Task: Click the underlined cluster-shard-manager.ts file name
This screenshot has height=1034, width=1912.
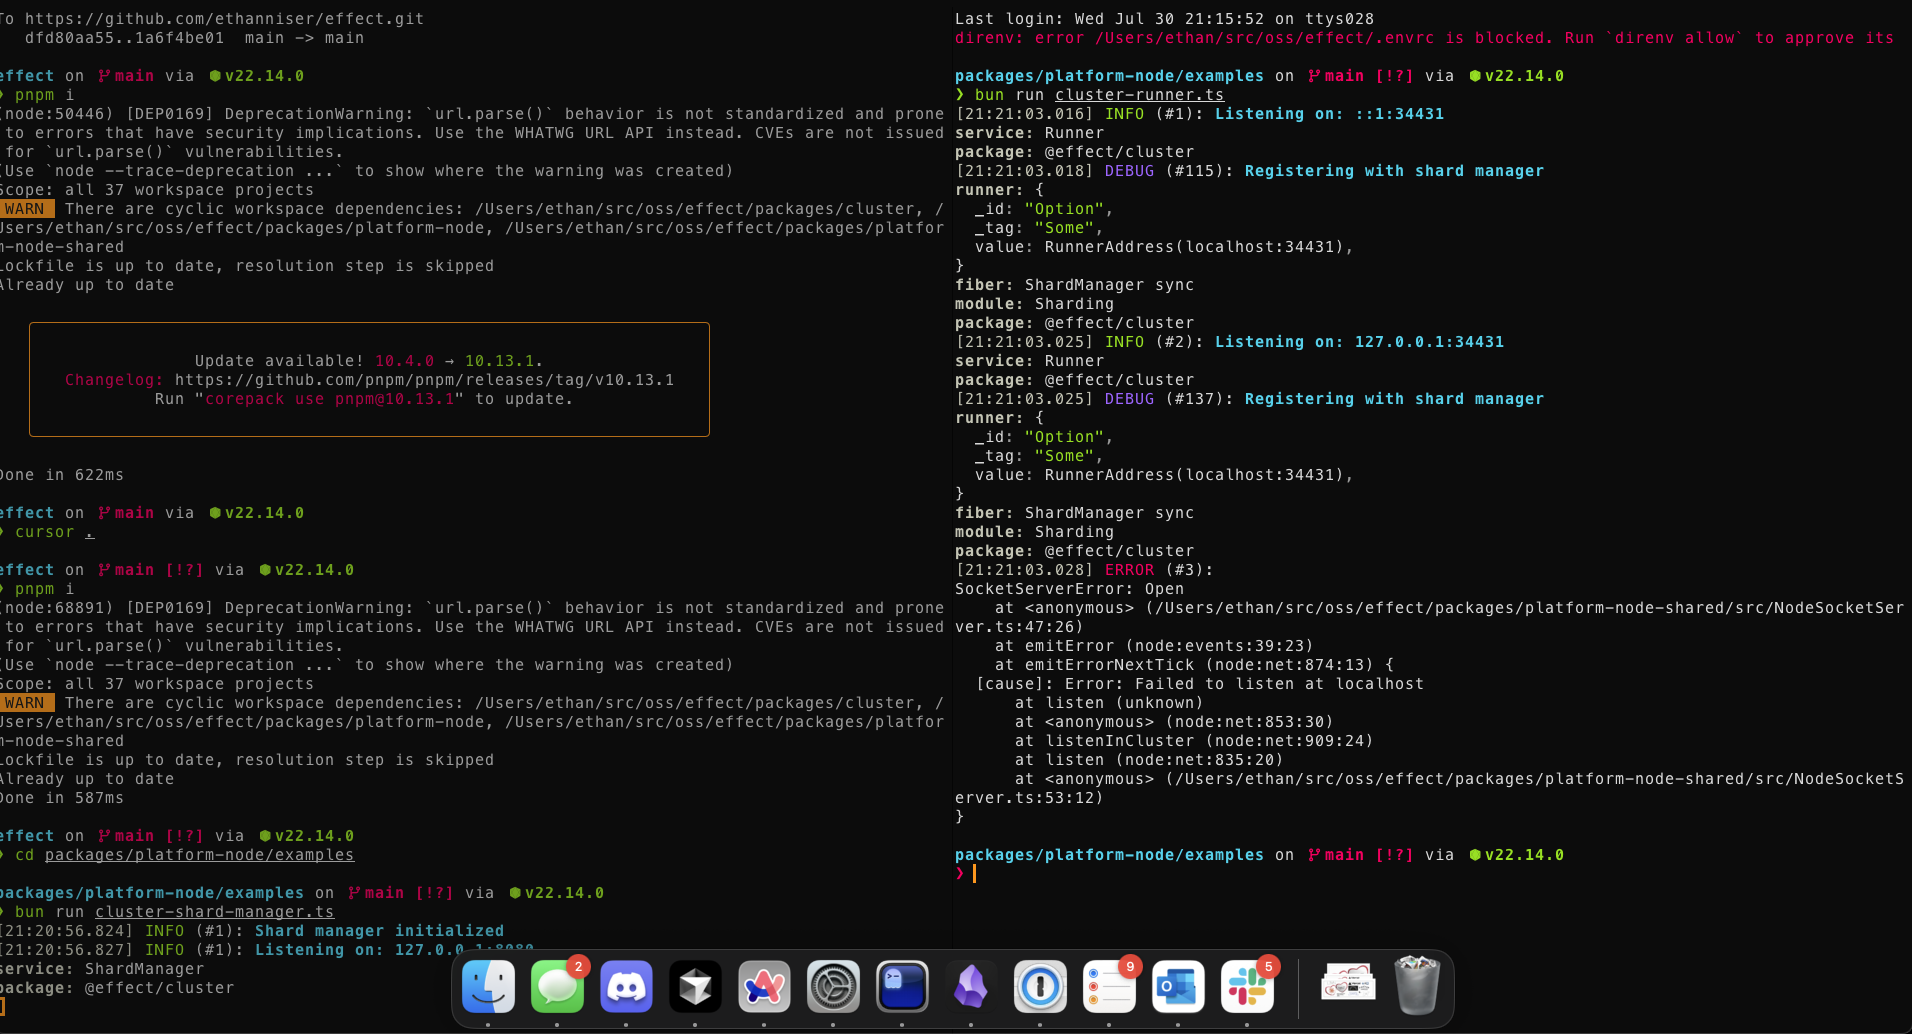Action: click(214, 912)
